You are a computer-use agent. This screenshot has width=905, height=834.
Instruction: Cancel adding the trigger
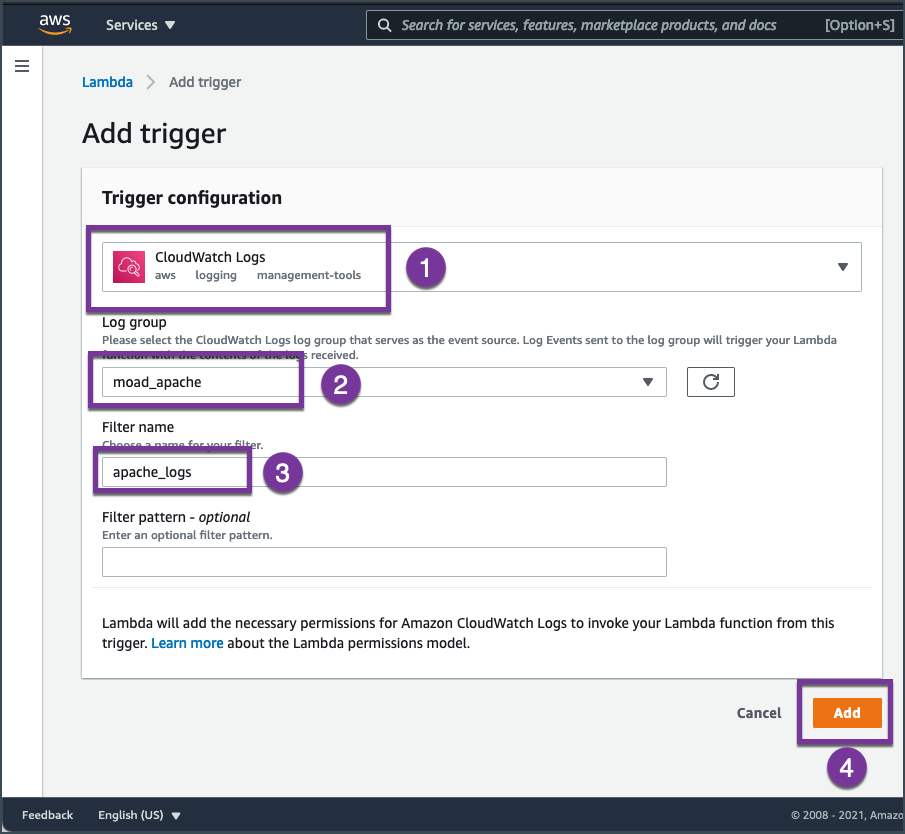(x=758, y=713)
